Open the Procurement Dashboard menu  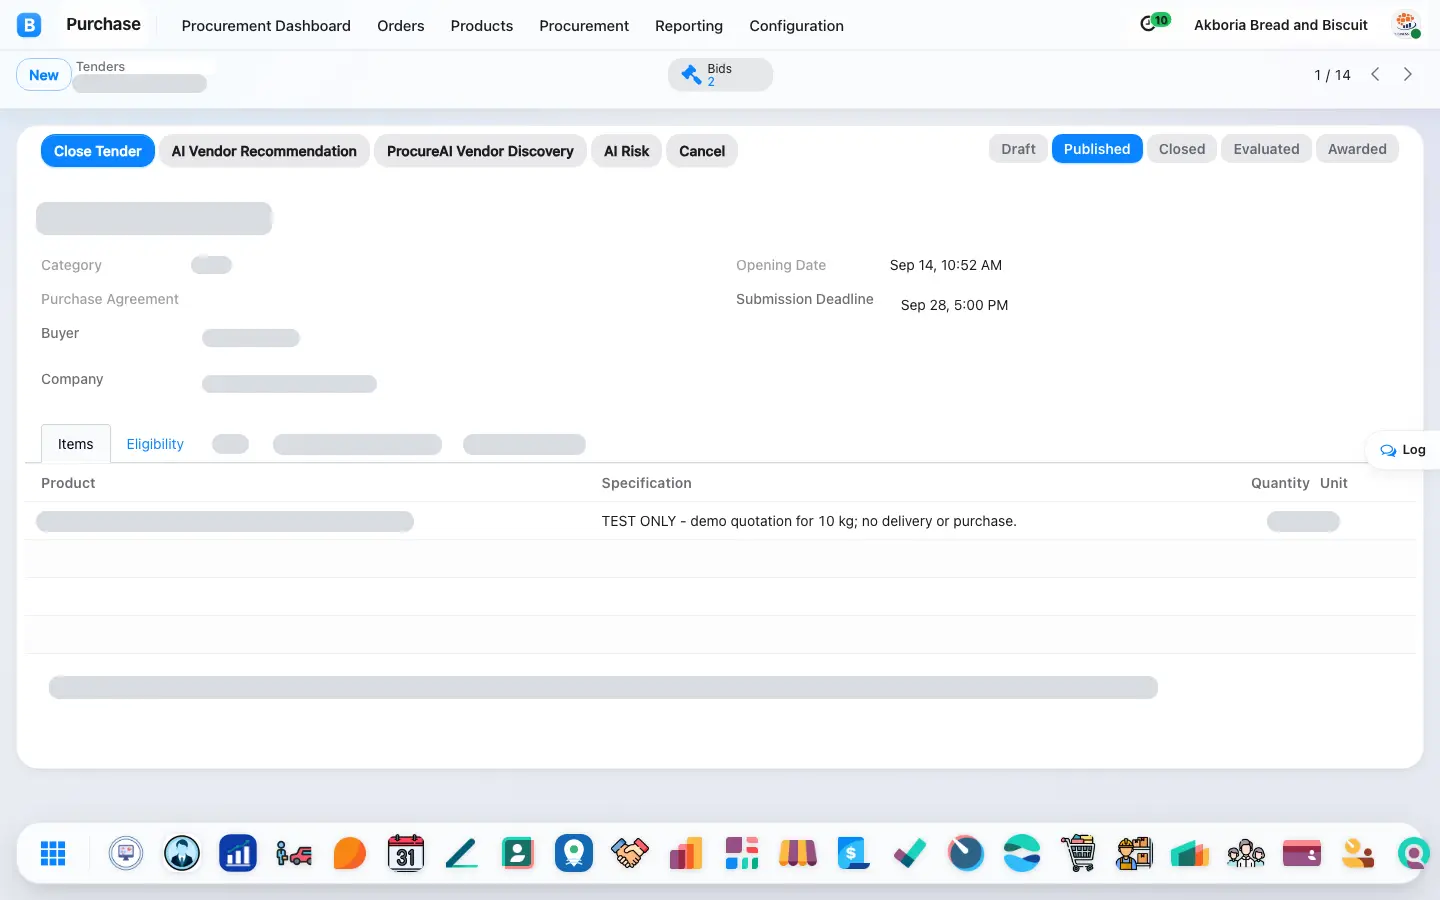click(x=266, y=26)
